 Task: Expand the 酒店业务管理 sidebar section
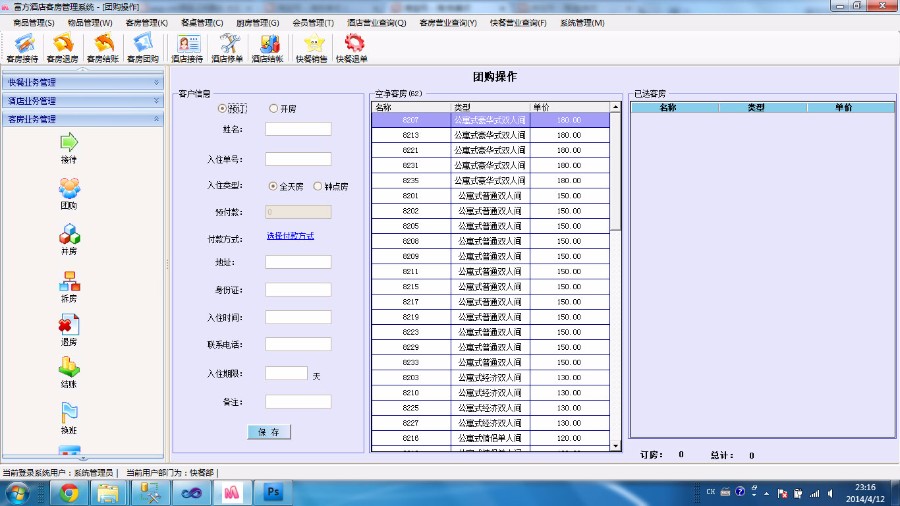click(83, 101)
